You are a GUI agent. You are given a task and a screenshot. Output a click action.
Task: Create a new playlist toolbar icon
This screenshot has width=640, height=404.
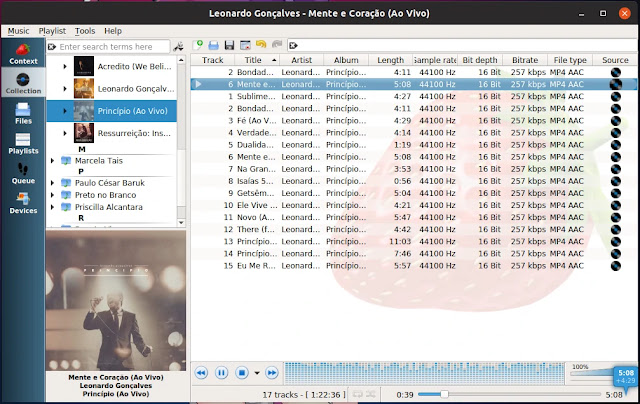coord(198,45)
